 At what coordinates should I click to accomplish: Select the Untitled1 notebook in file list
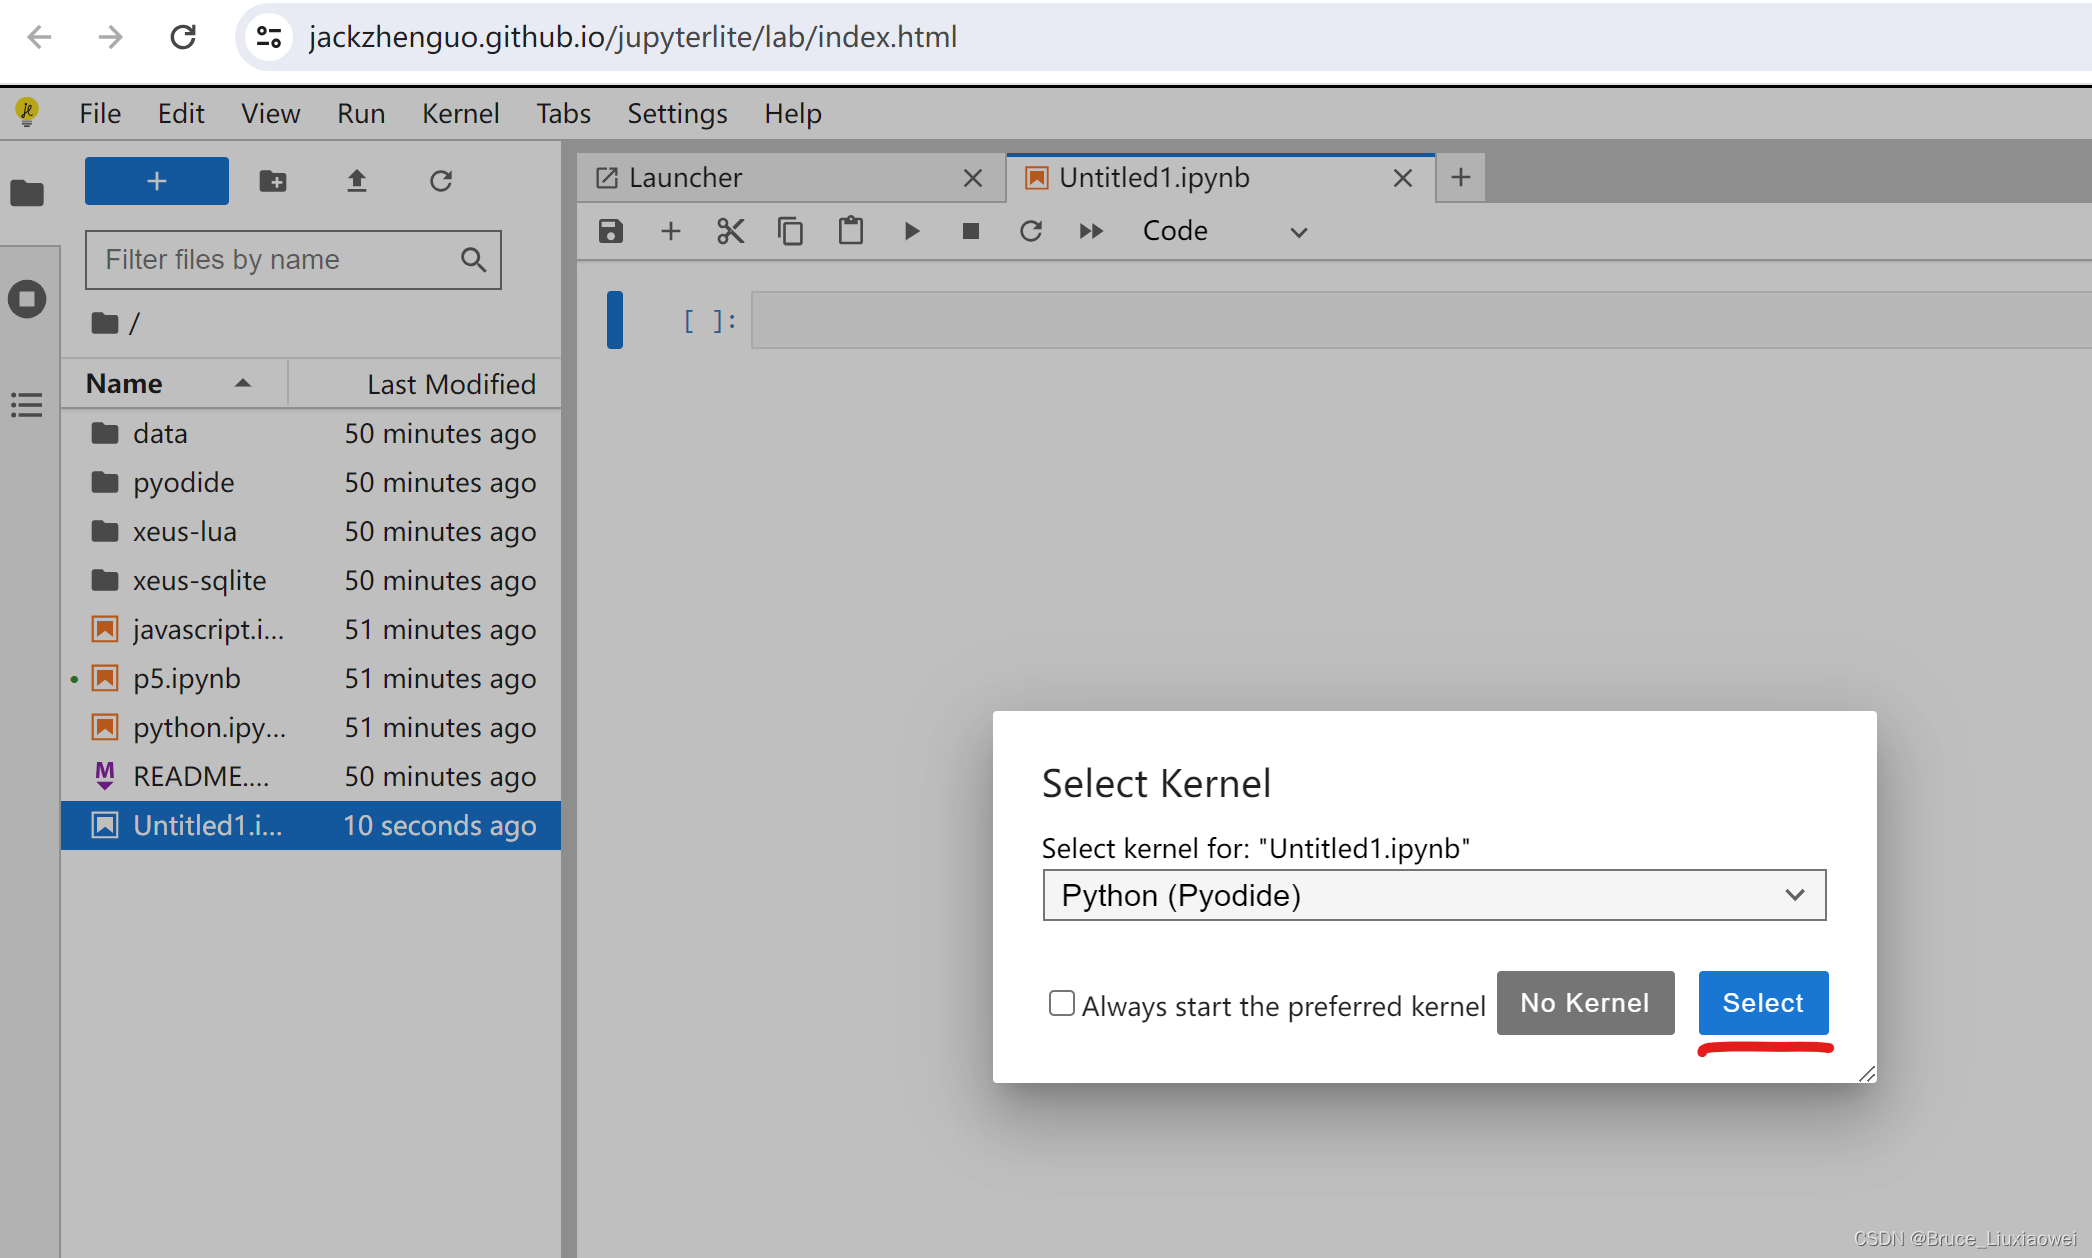[311, 826]
